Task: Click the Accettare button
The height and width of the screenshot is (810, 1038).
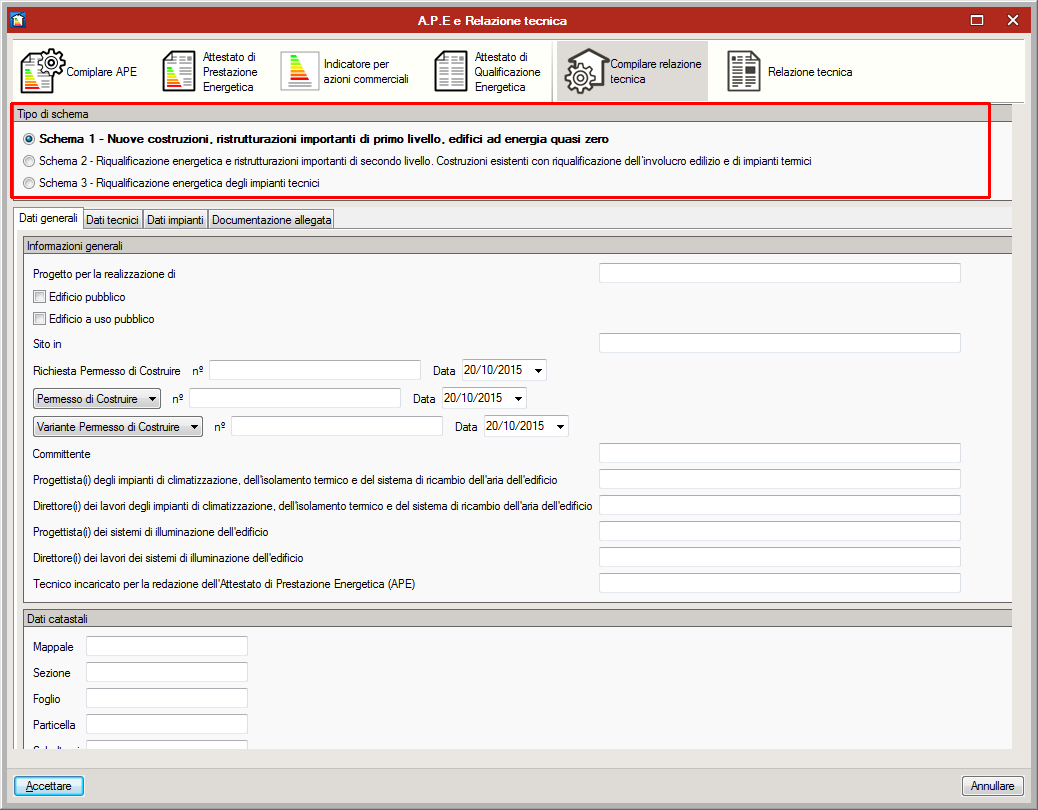Action: 49,786
